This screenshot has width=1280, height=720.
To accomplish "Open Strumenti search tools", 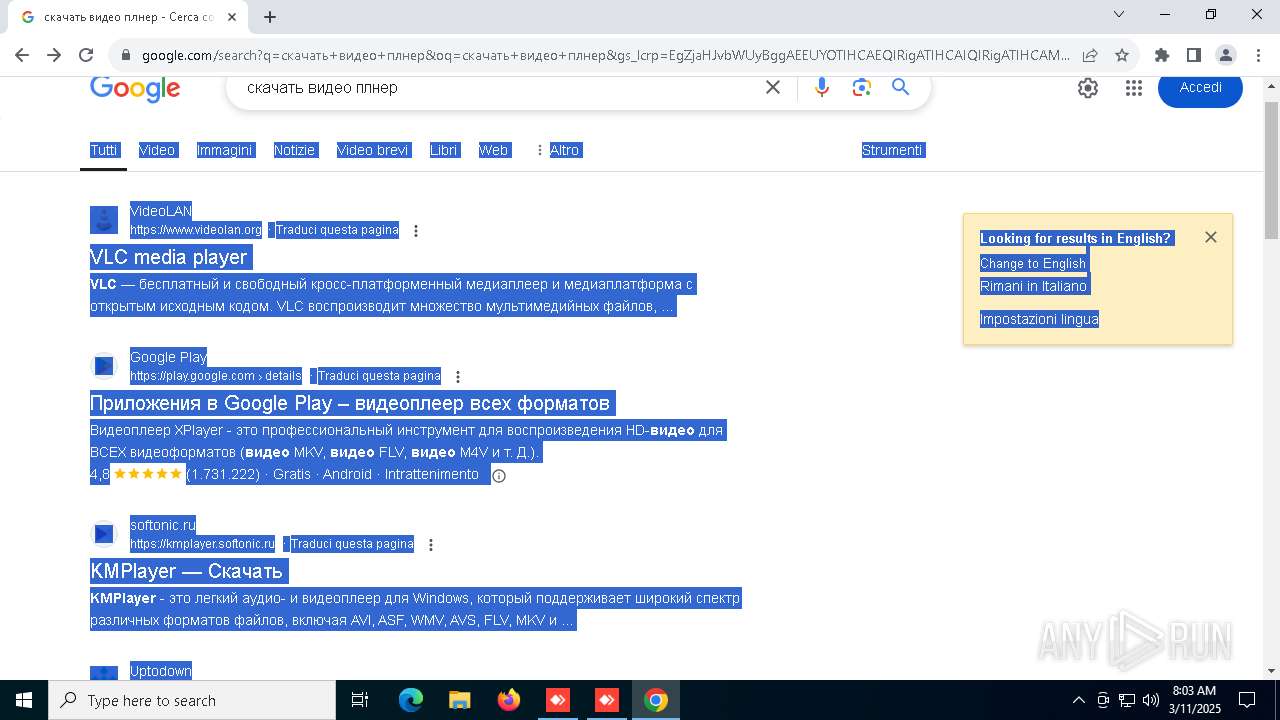I will click(x=892, y=150).
